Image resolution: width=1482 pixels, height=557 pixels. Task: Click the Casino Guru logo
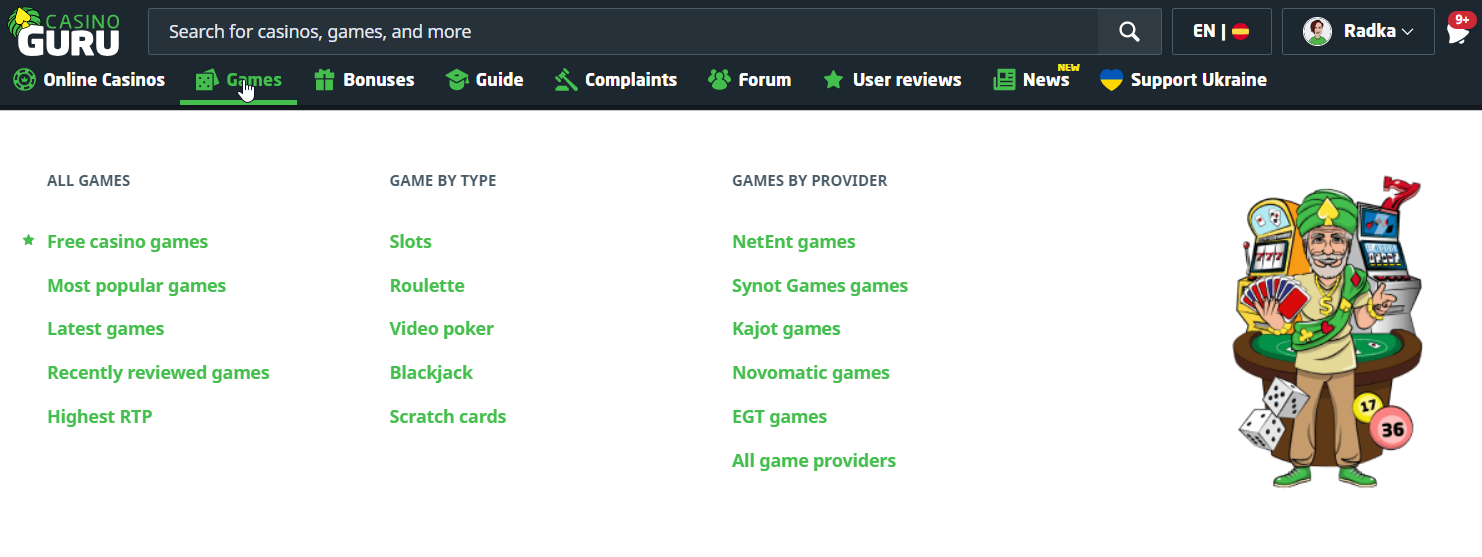pyautogui.click(x=68, y=32)
